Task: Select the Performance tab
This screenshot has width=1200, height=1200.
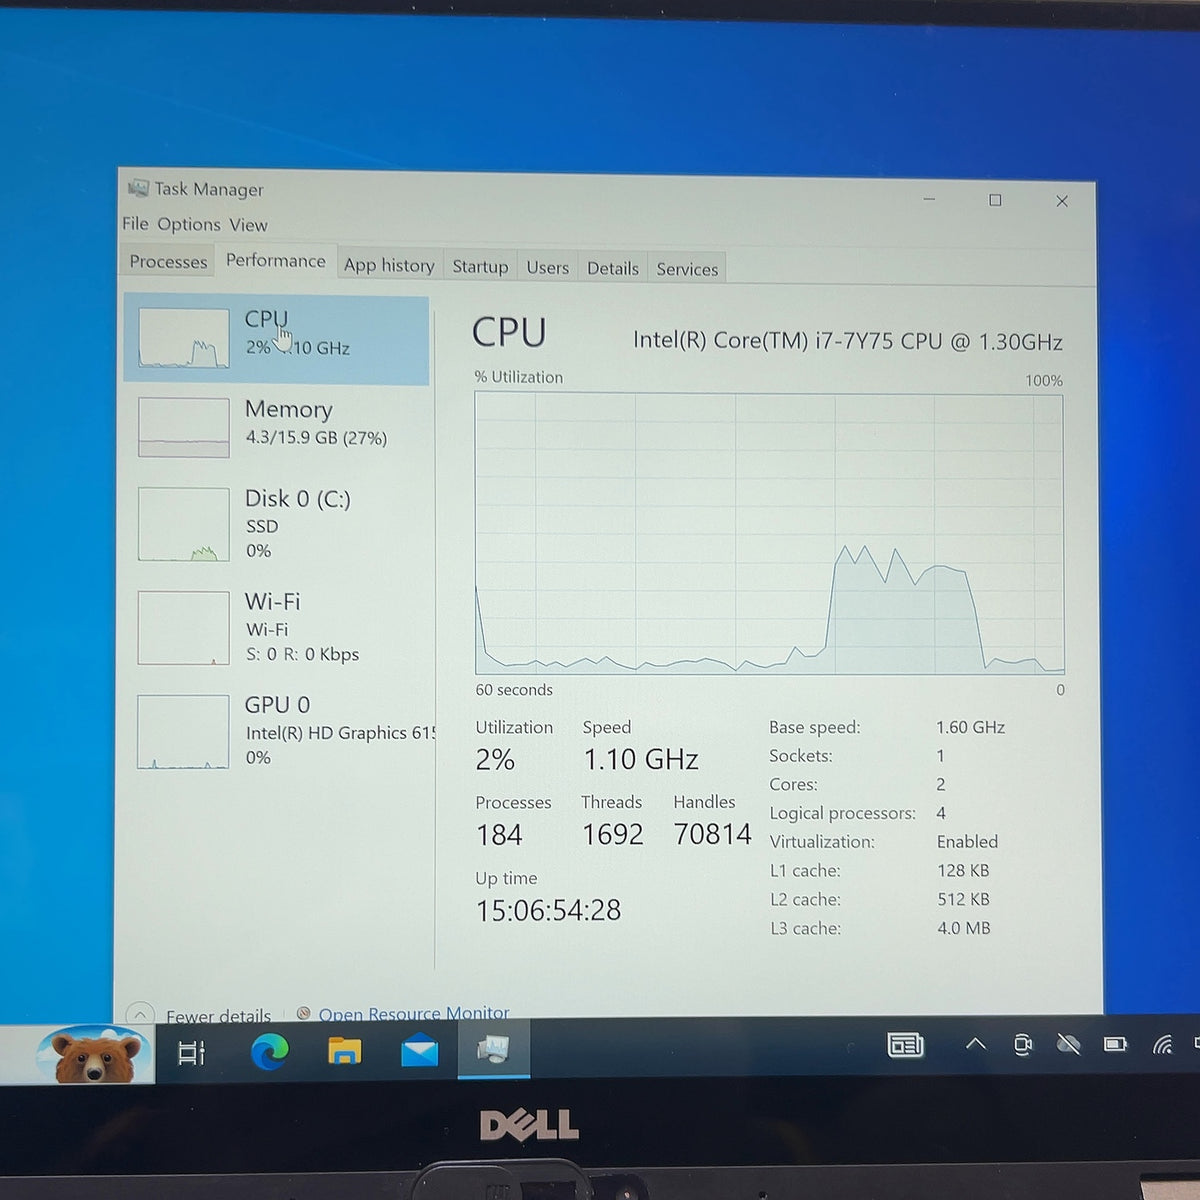Action: tap(276, 261)
